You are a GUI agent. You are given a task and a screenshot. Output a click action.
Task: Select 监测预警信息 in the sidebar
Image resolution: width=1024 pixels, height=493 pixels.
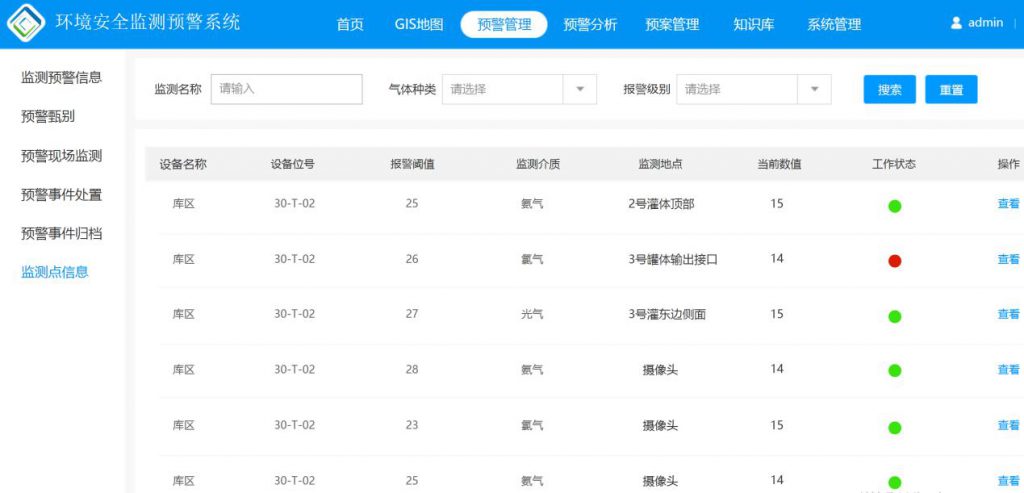(x=61, y=77)
